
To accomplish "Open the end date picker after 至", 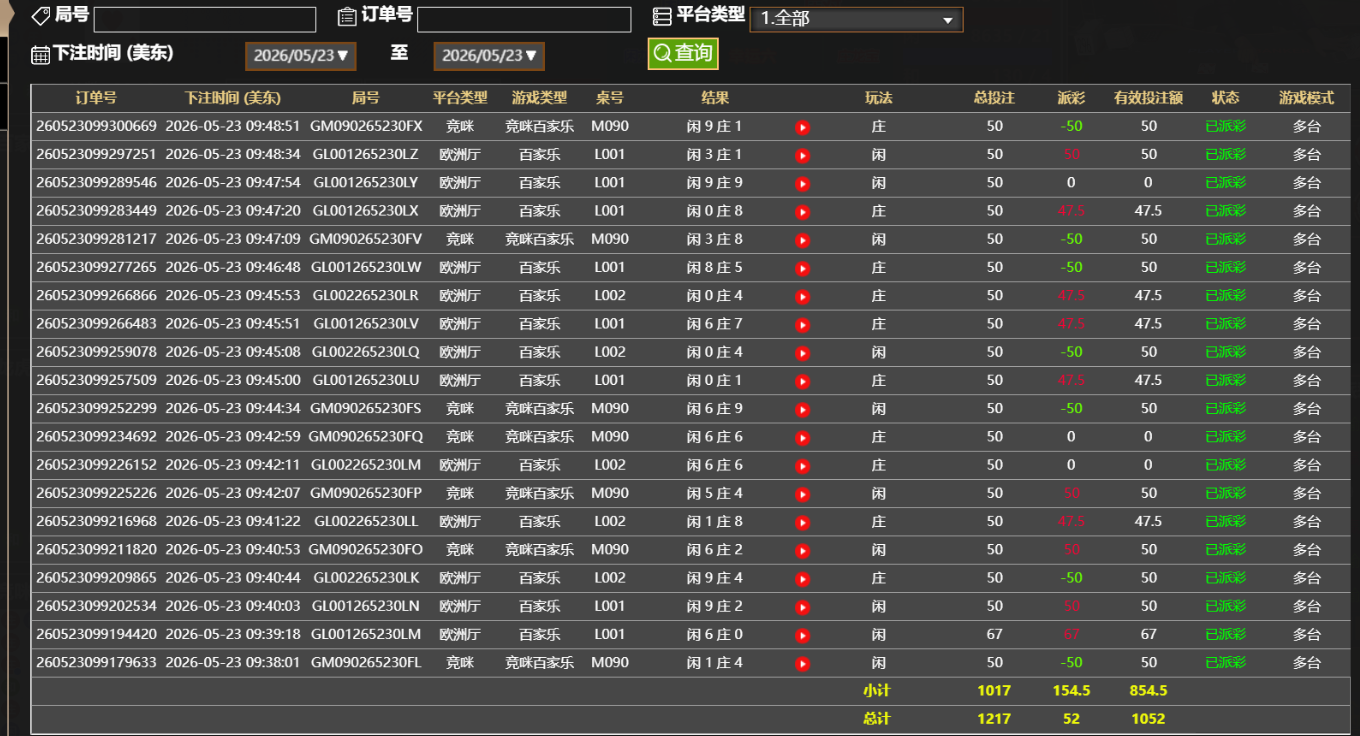I will coord(489,56).
